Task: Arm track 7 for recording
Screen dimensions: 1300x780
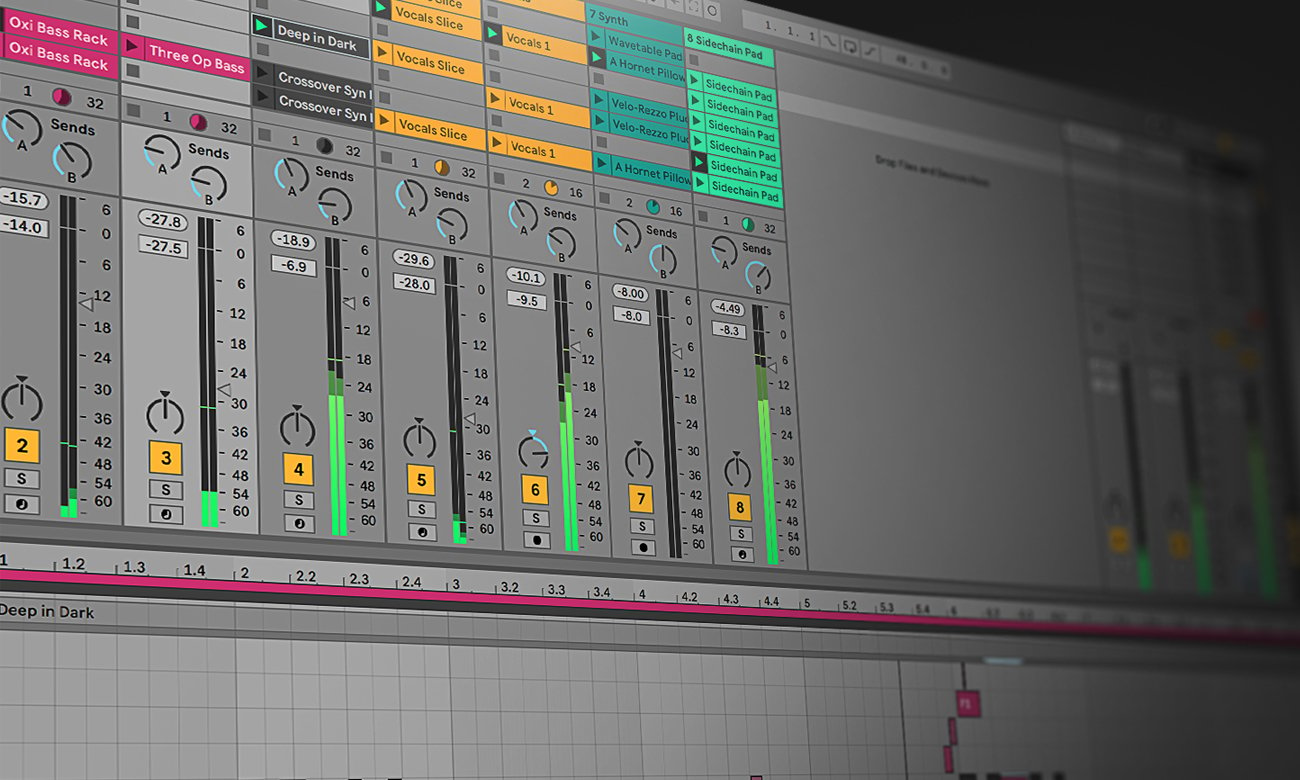Action: (642, 547)
